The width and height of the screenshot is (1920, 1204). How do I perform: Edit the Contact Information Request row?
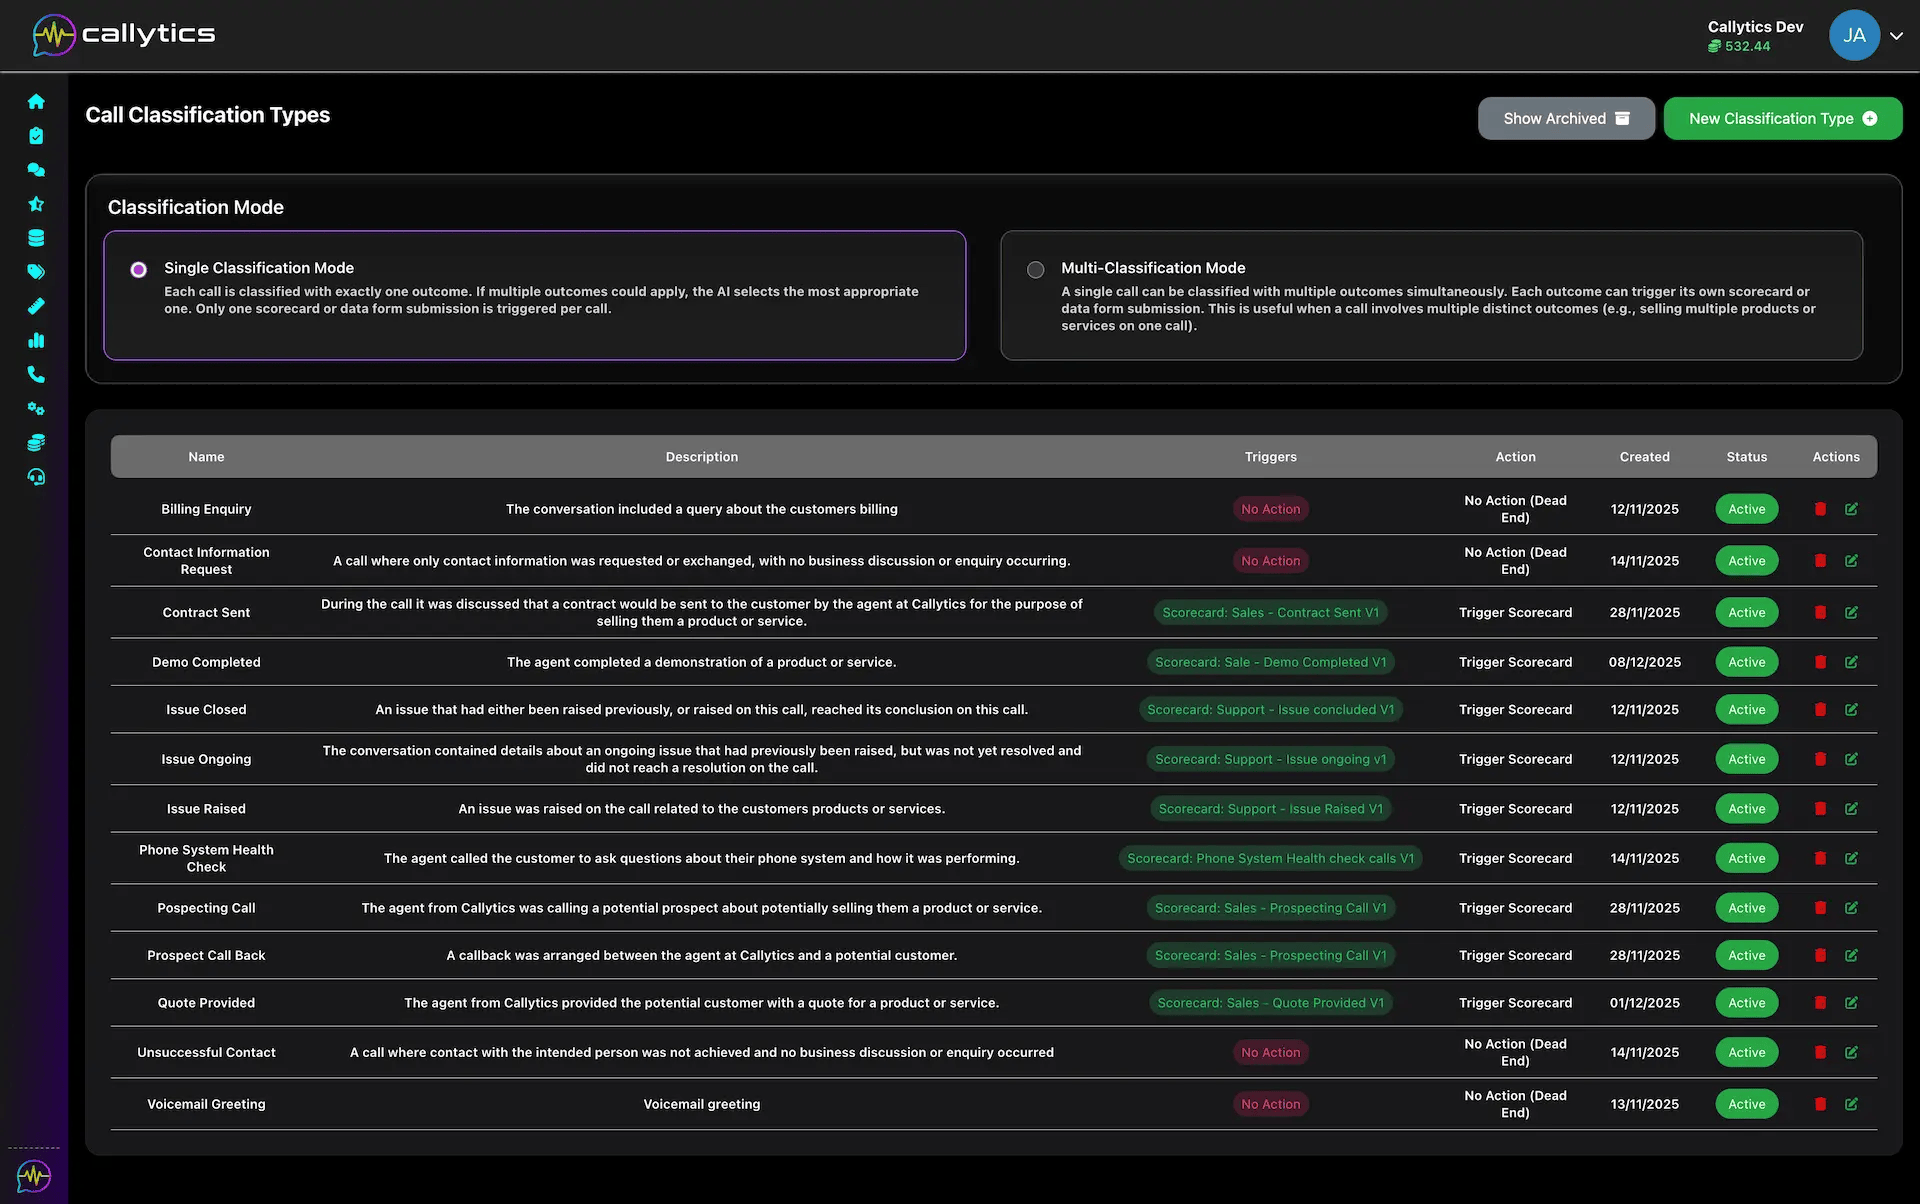pos(1851,561)
